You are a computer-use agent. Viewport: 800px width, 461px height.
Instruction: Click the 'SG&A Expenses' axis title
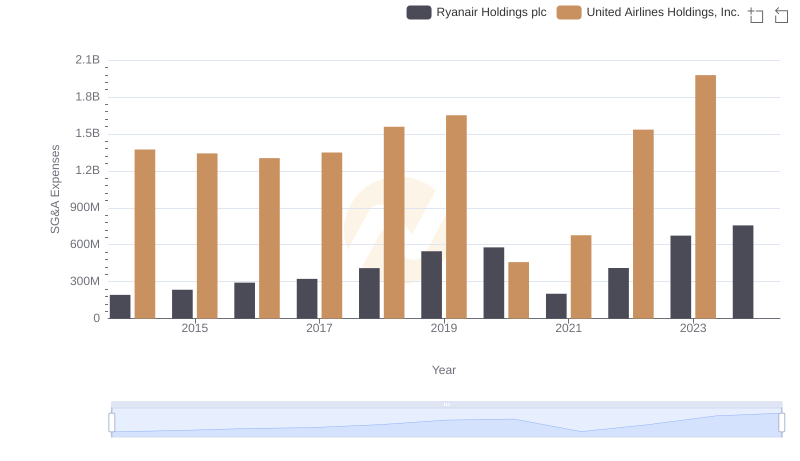[55, 189]
